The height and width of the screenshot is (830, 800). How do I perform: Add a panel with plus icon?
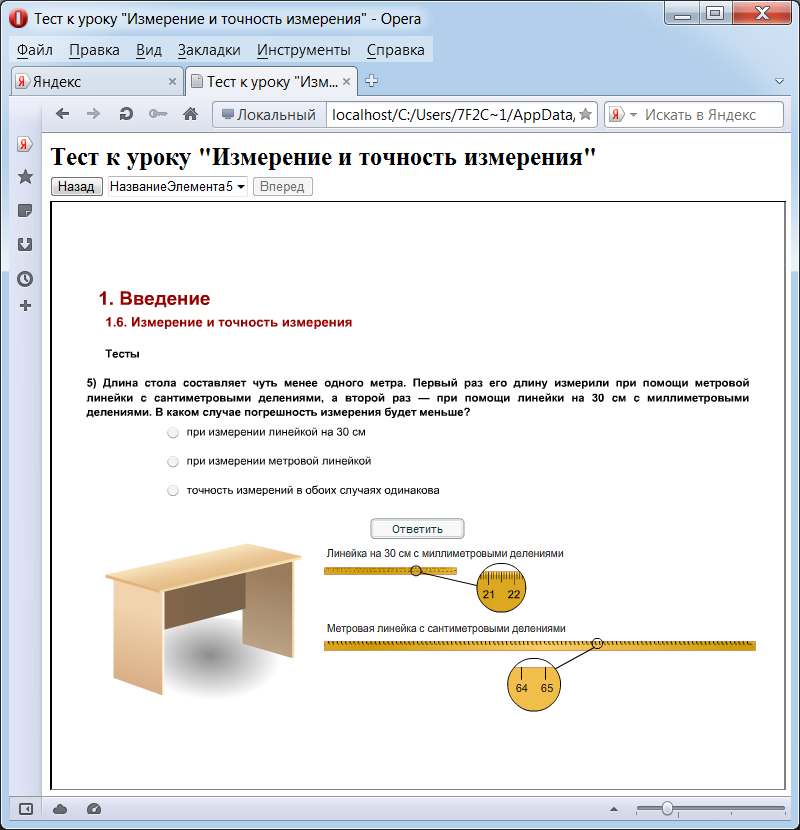click(x=25, y=305)
